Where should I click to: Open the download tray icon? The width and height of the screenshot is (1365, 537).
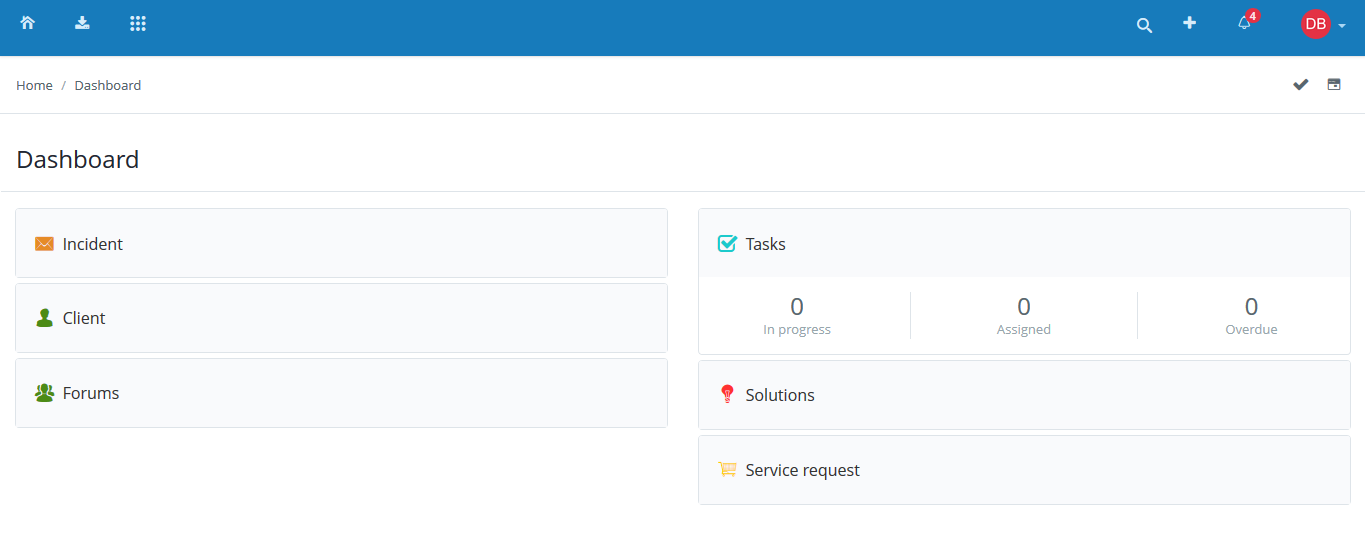(x=83, y=23)
